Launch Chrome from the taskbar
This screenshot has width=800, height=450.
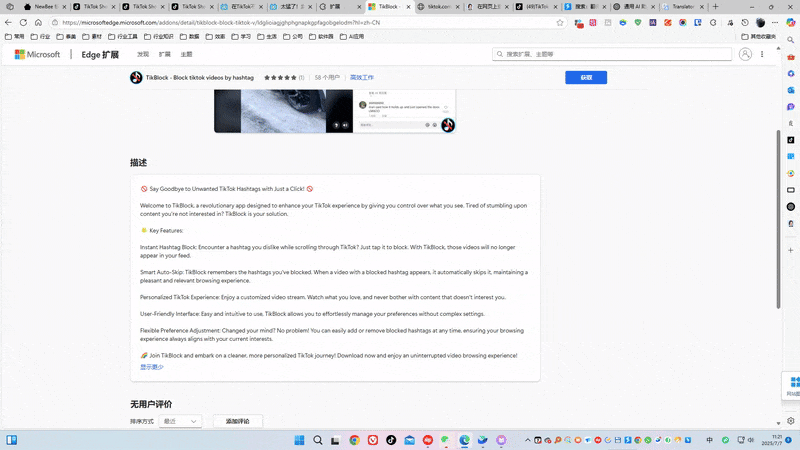coord(354,440)
